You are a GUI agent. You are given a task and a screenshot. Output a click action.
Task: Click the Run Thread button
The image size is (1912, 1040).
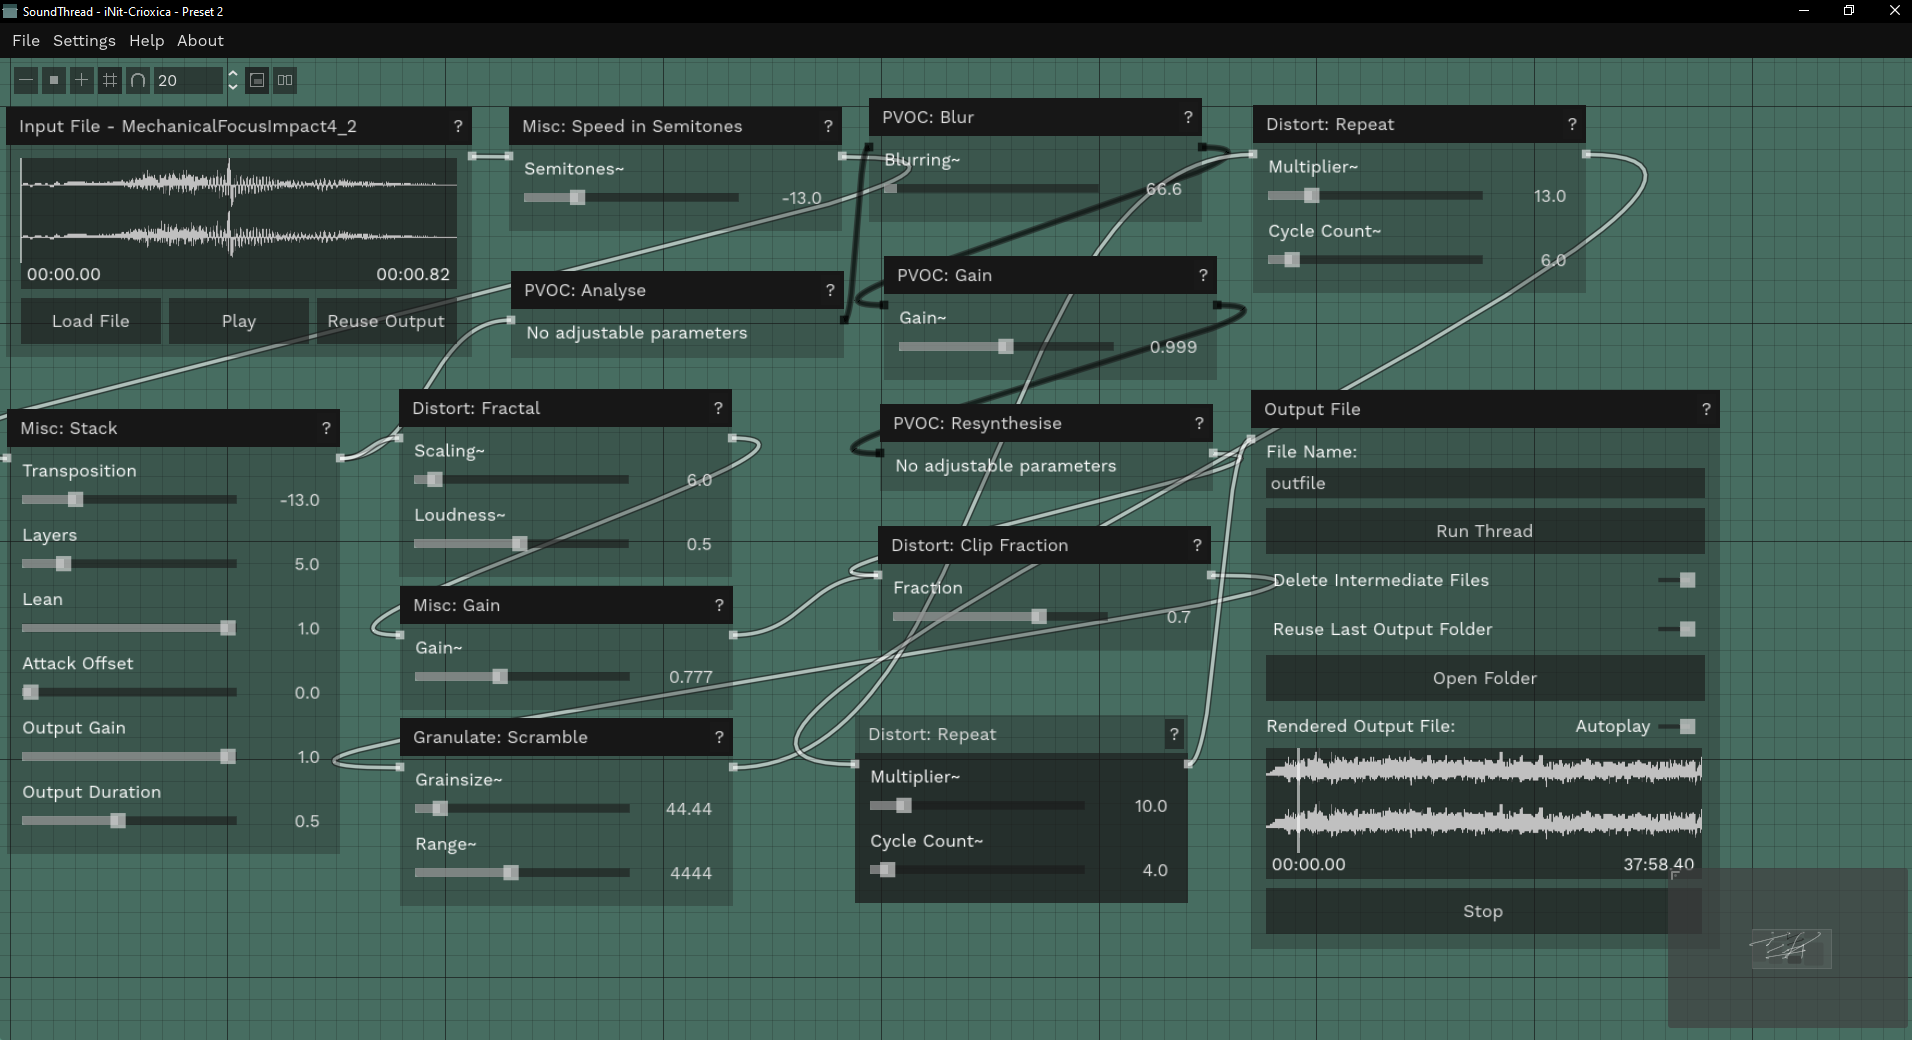click(x=1485, y=531)
